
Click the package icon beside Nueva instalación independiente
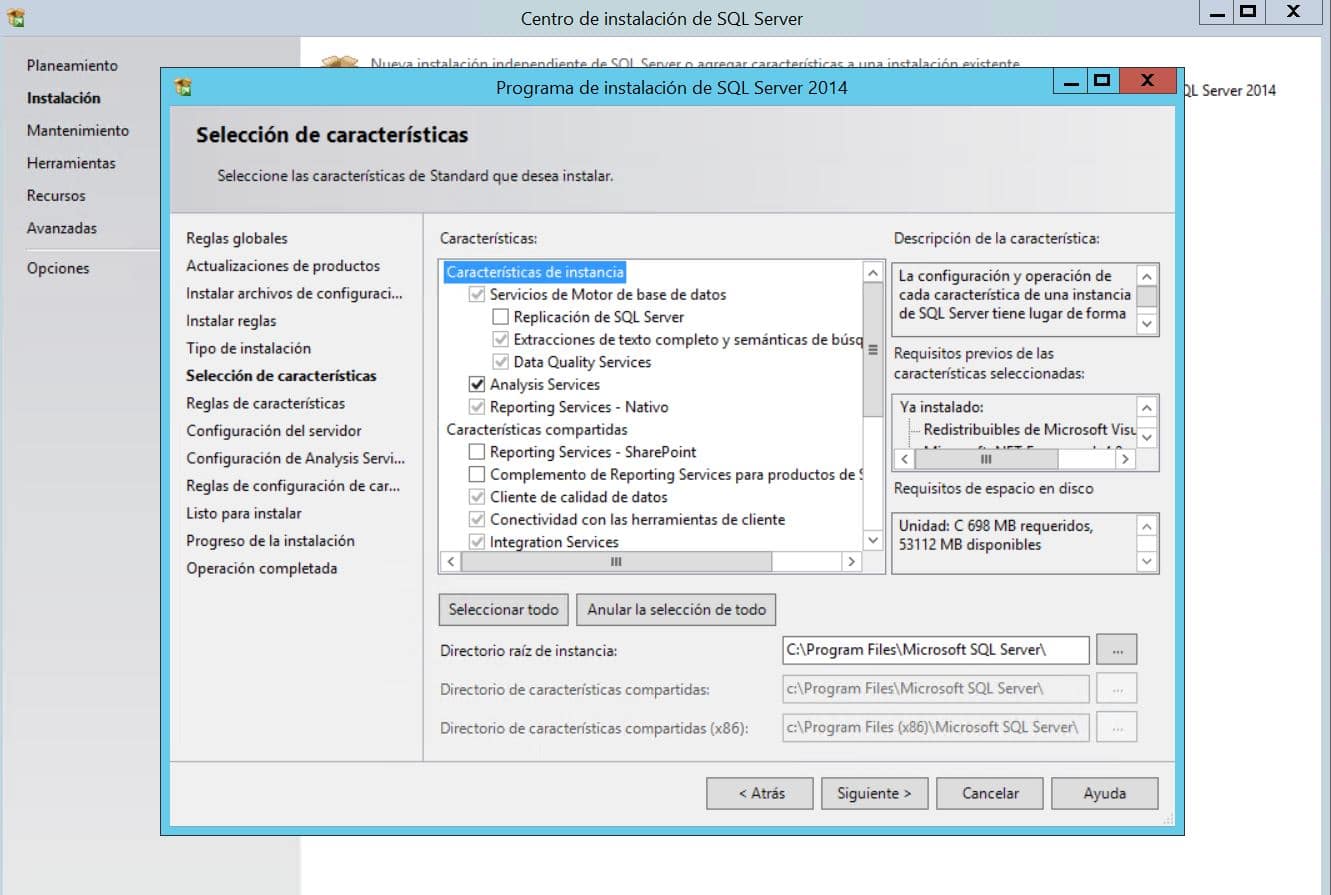point(340,62)
